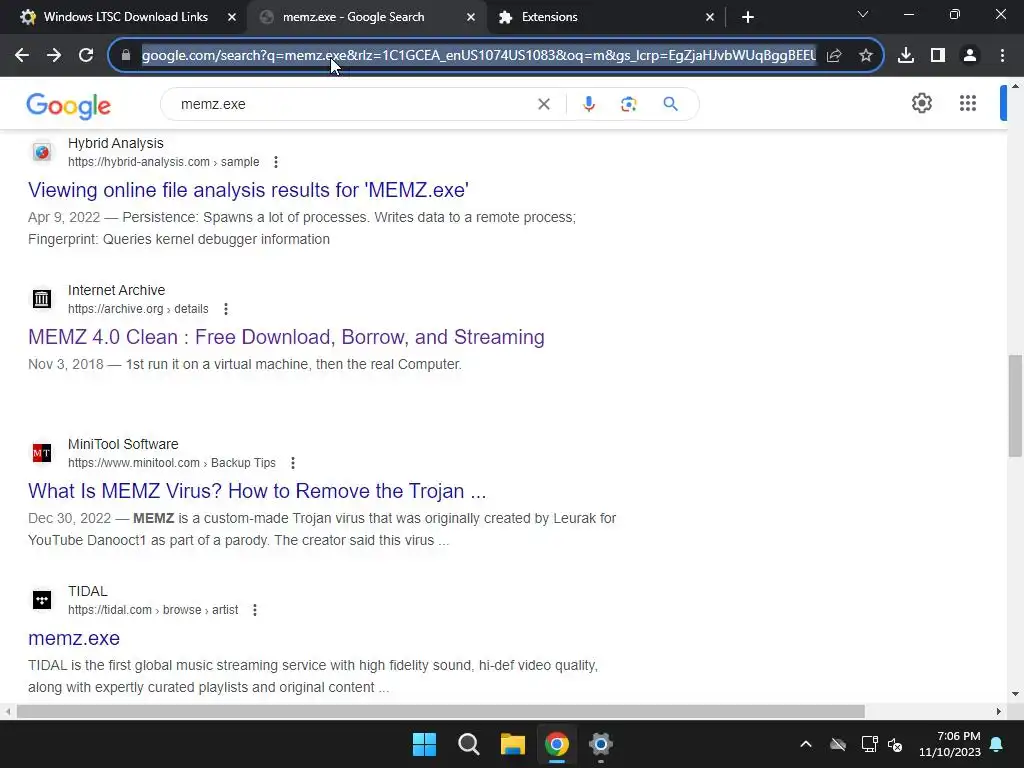
Task: Click the Internet Archive favicon
Action: [x=42, y=299]
